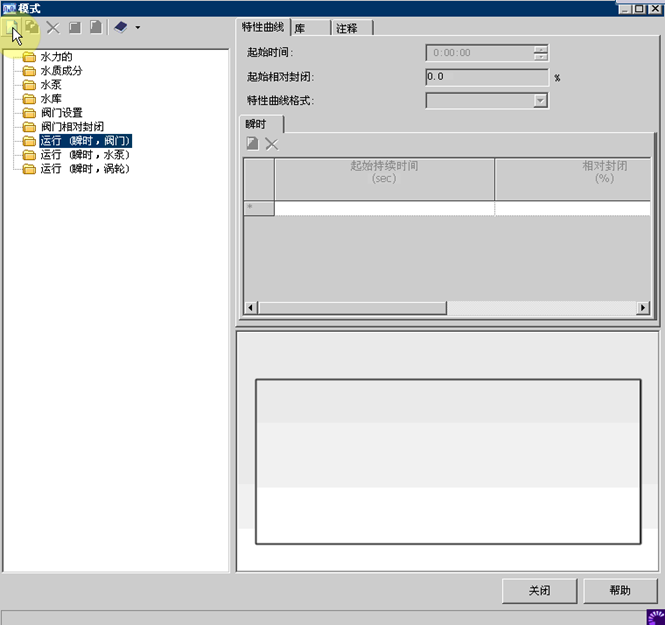
Task: Click the 起始相对封闭 input field
Action: pyautogui.click(x=486, y=77)
